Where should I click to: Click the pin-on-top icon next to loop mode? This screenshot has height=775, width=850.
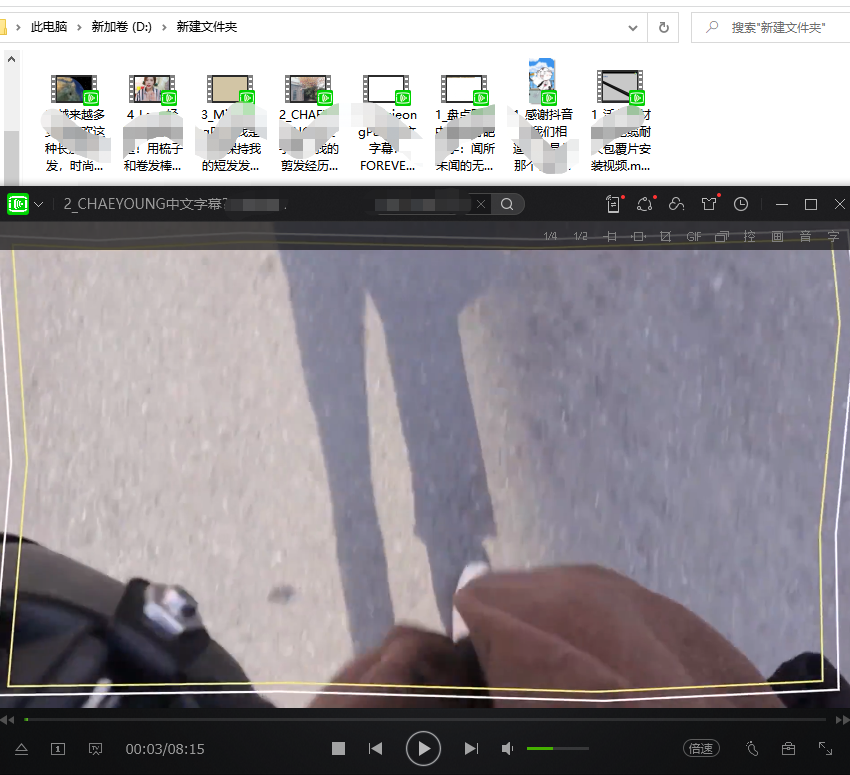coord(95,749)
